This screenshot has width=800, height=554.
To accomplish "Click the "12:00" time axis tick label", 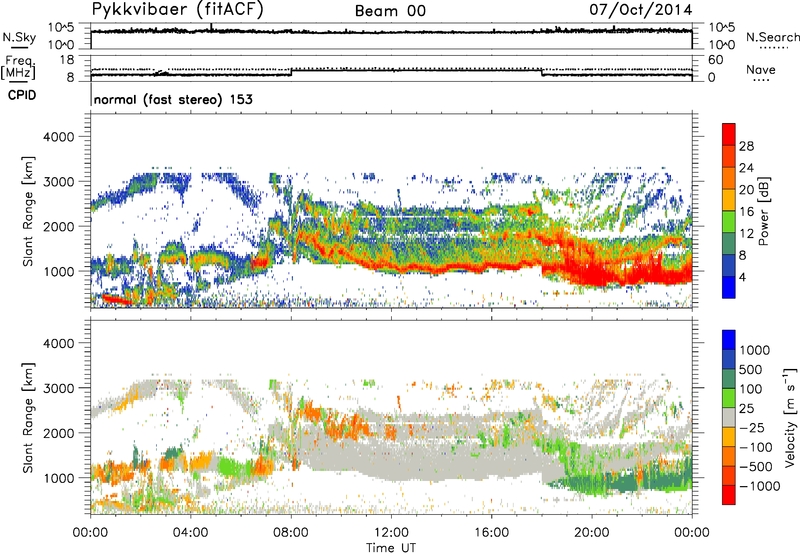I will (x=391, y=533).
